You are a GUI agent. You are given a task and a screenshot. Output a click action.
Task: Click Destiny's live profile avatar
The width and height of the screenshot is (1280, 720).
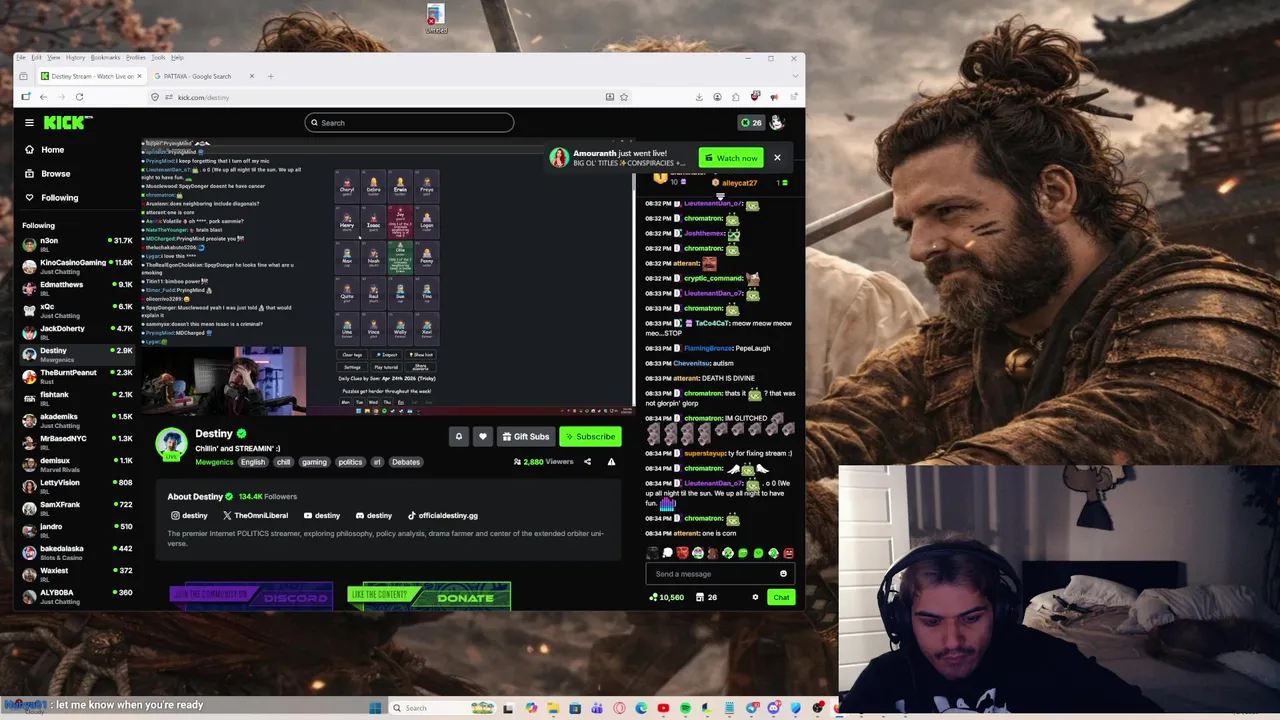[x=171, y=444]
